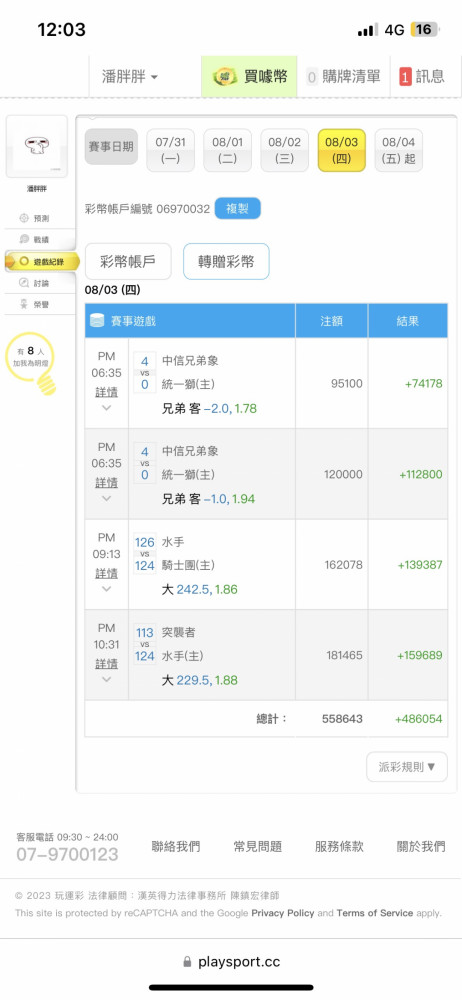This screenshot has width=462, height=1000.
Task: Copy account number with 複製 button
Action: point(237,209)
